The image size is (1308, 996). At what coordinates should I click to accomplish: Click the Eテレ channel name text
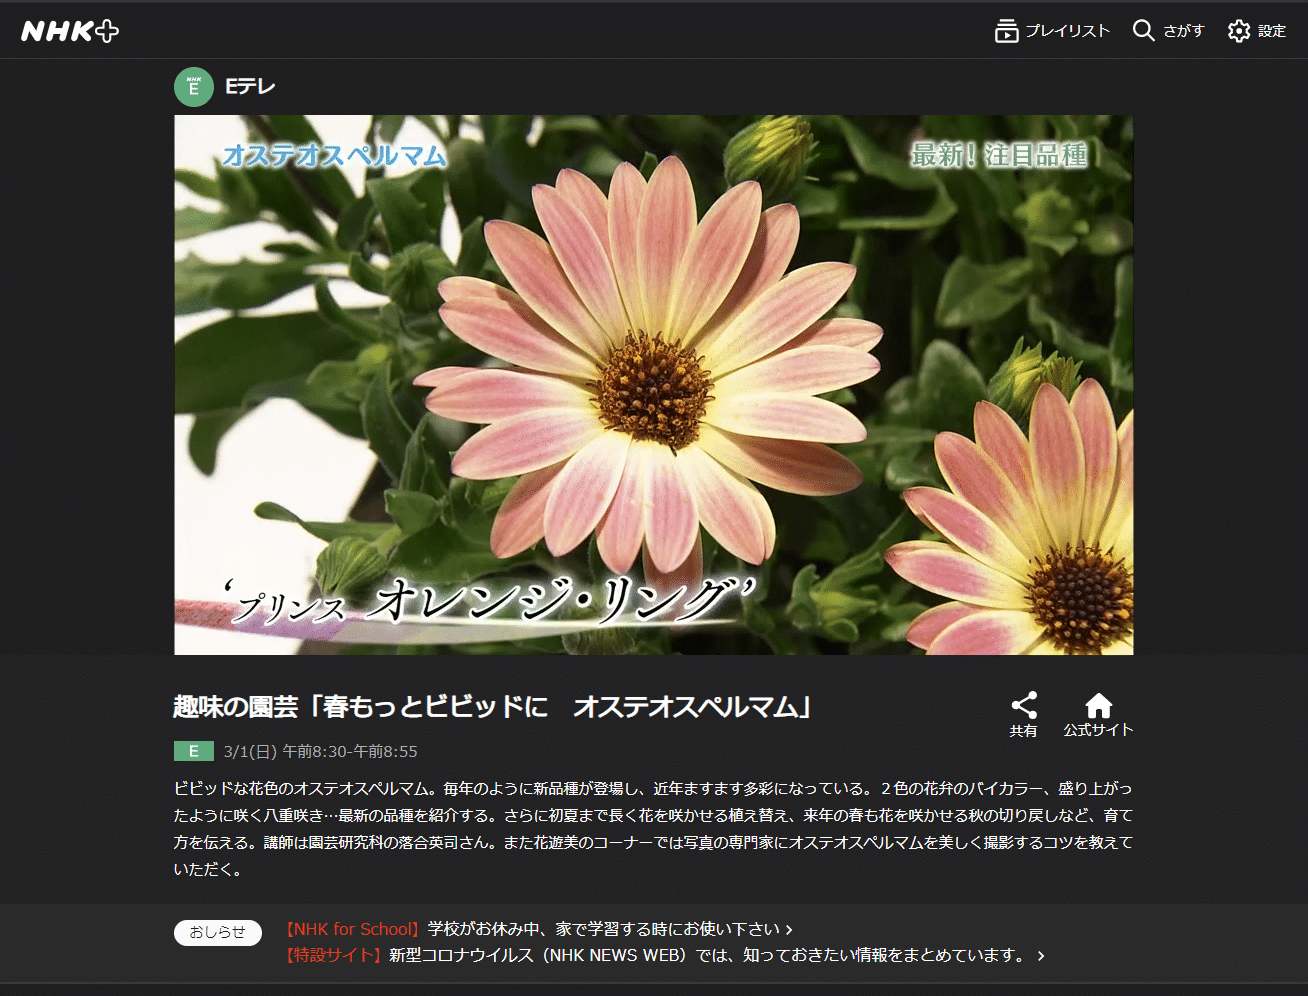(x=250, y=87)
